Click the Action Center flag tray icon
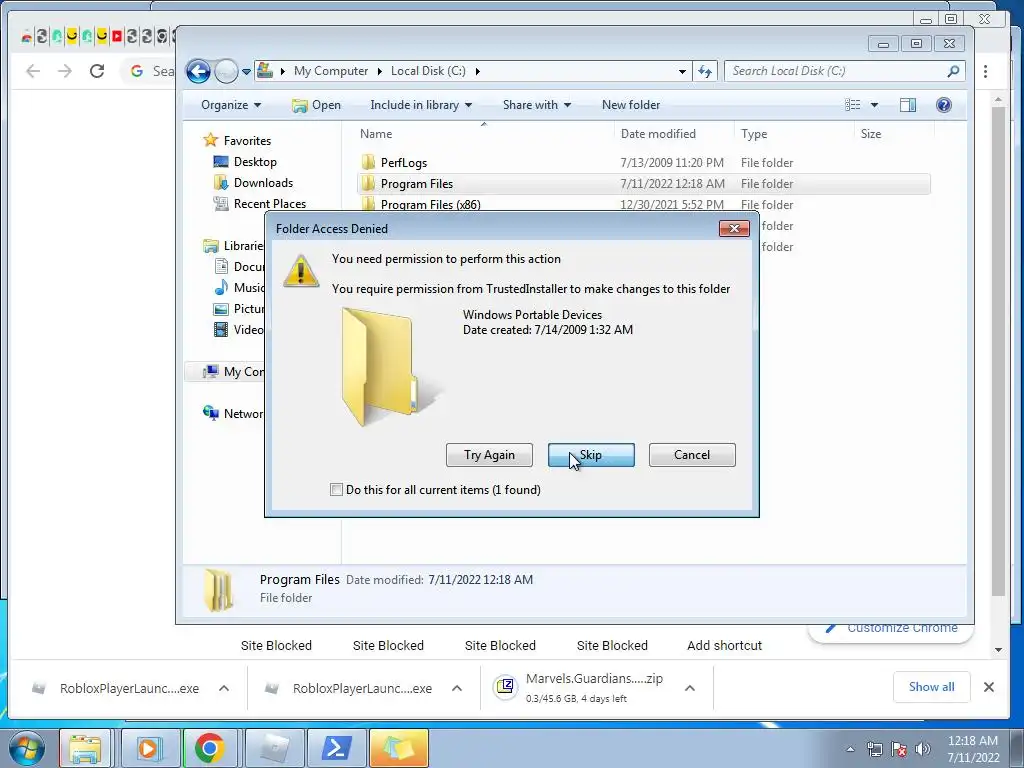This screenshot has height=768, width=1024. pyautogui.click(x=899, y=749)
